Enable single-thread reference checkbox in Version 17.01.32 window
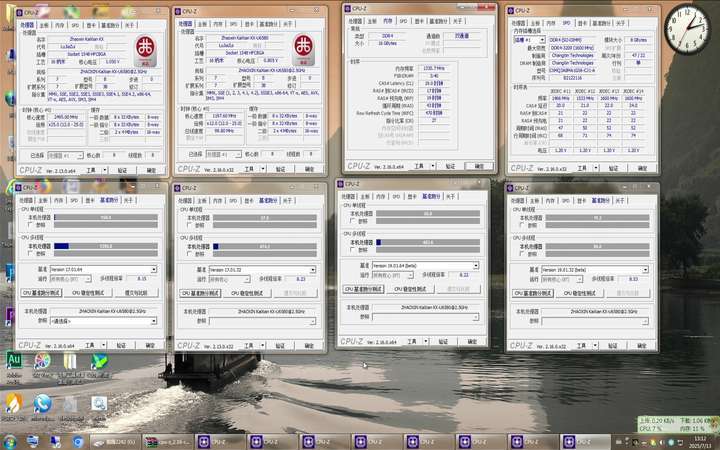The image size is (720, 450). point(189,225)
